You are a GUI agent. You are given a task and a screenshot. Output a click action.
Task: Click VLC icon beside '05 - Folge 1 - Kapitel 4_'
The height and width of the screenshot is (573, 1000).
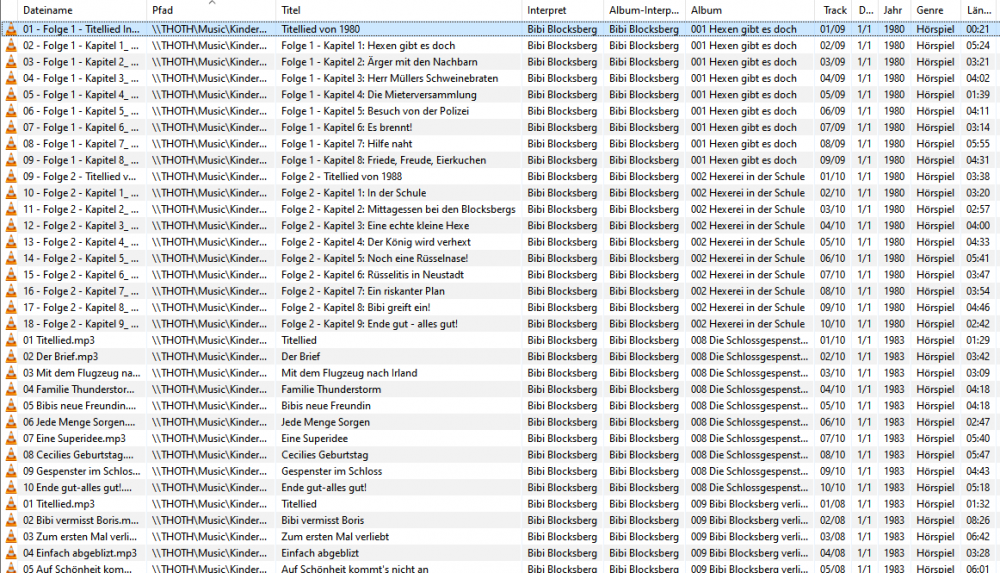pyautogui.click(x=11, y=94)
